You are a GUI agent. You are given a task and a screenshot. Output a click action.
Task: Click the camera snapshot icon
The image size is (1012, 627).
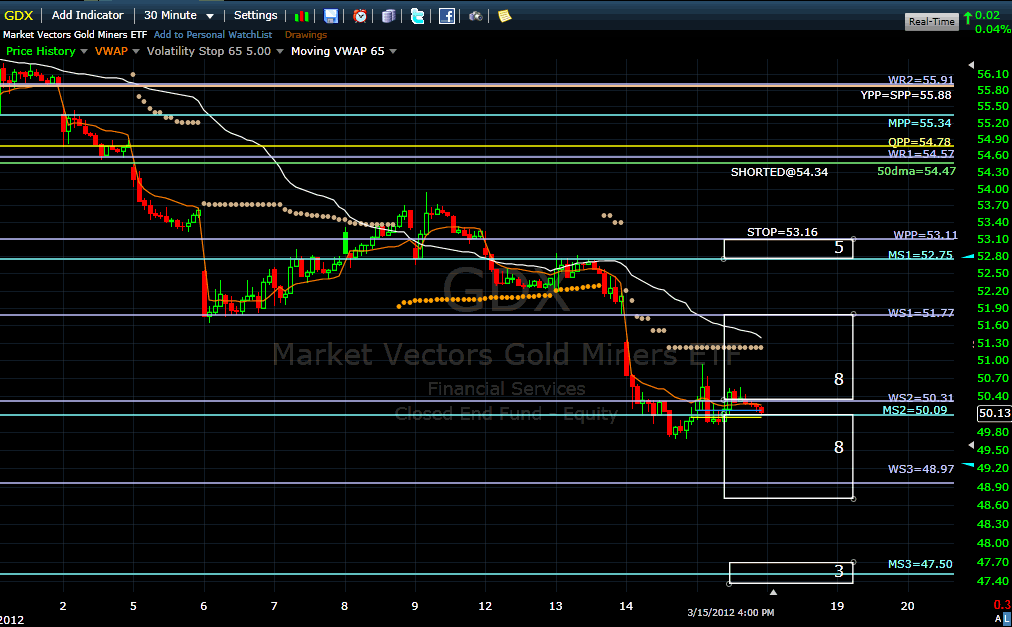(476, 16)
